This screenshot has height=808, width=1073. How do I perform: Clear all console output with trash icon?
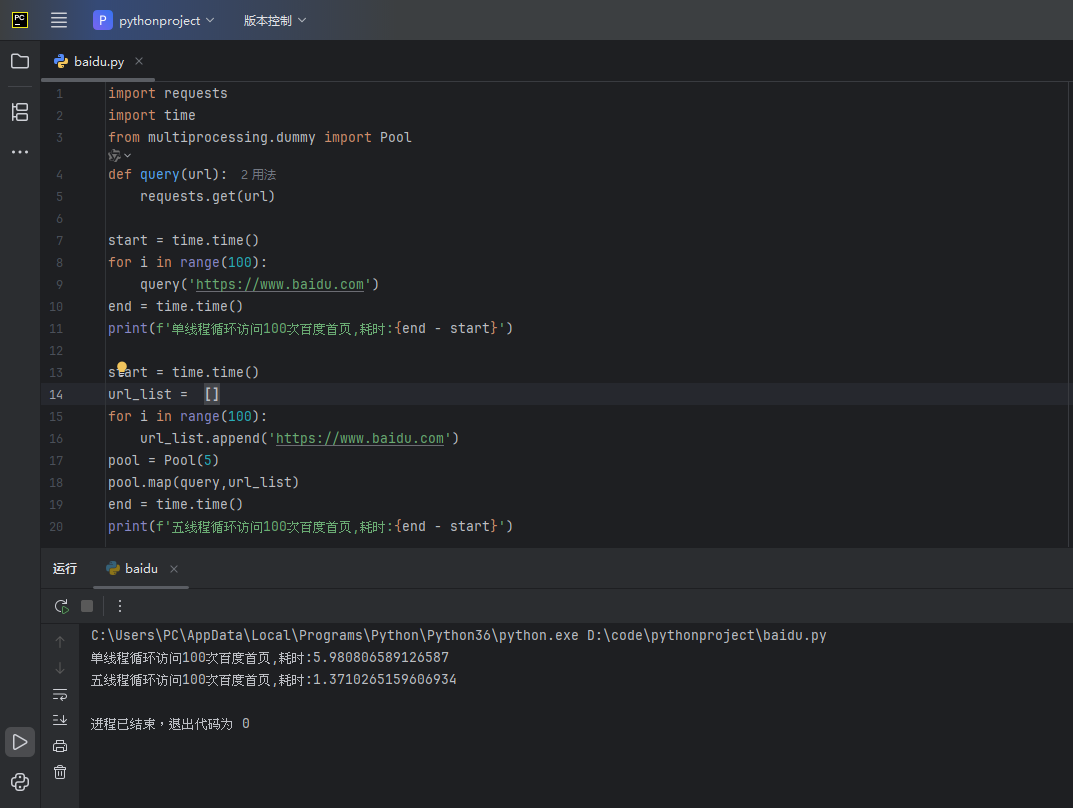[x=60, y=772]
